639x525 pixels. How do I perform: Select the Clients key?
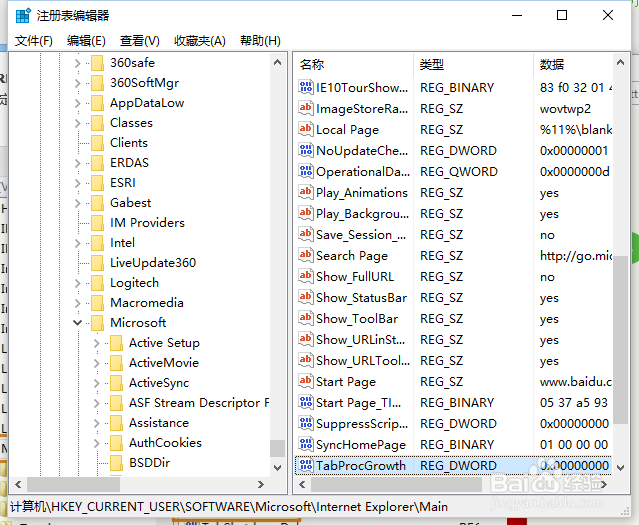129,143
